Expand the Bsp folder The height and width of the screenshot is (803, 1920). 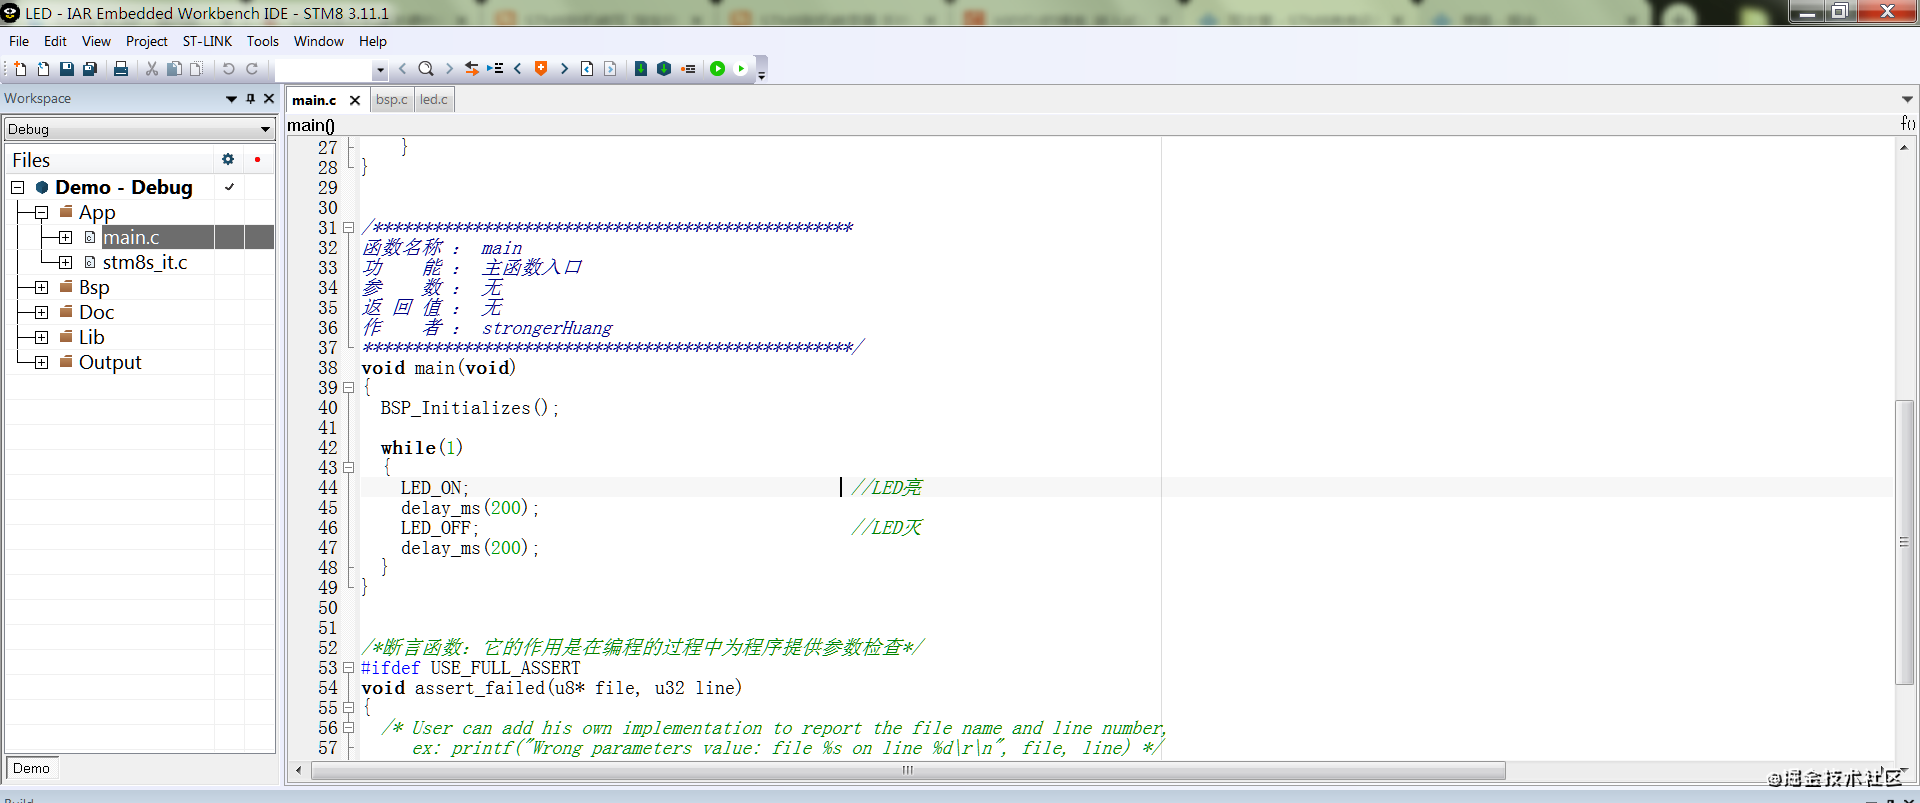[41, 287]
